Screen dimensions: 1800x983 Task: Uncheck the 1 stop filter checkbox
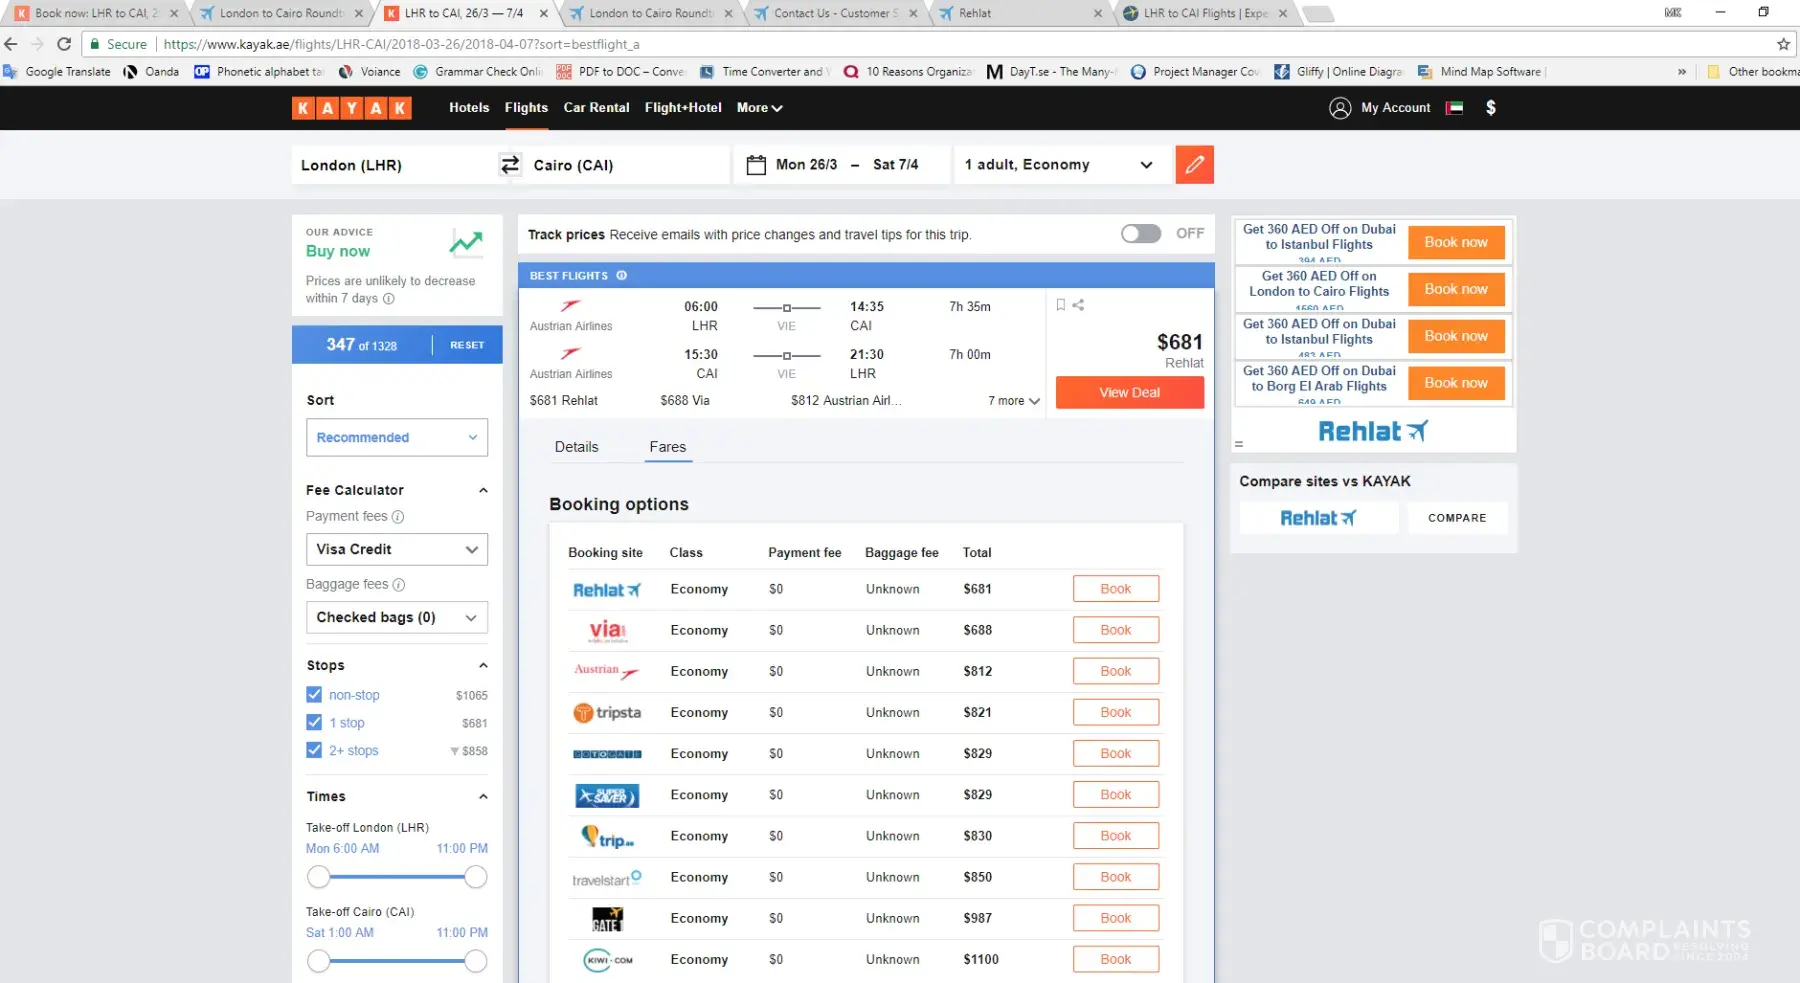tap(314, 723)
